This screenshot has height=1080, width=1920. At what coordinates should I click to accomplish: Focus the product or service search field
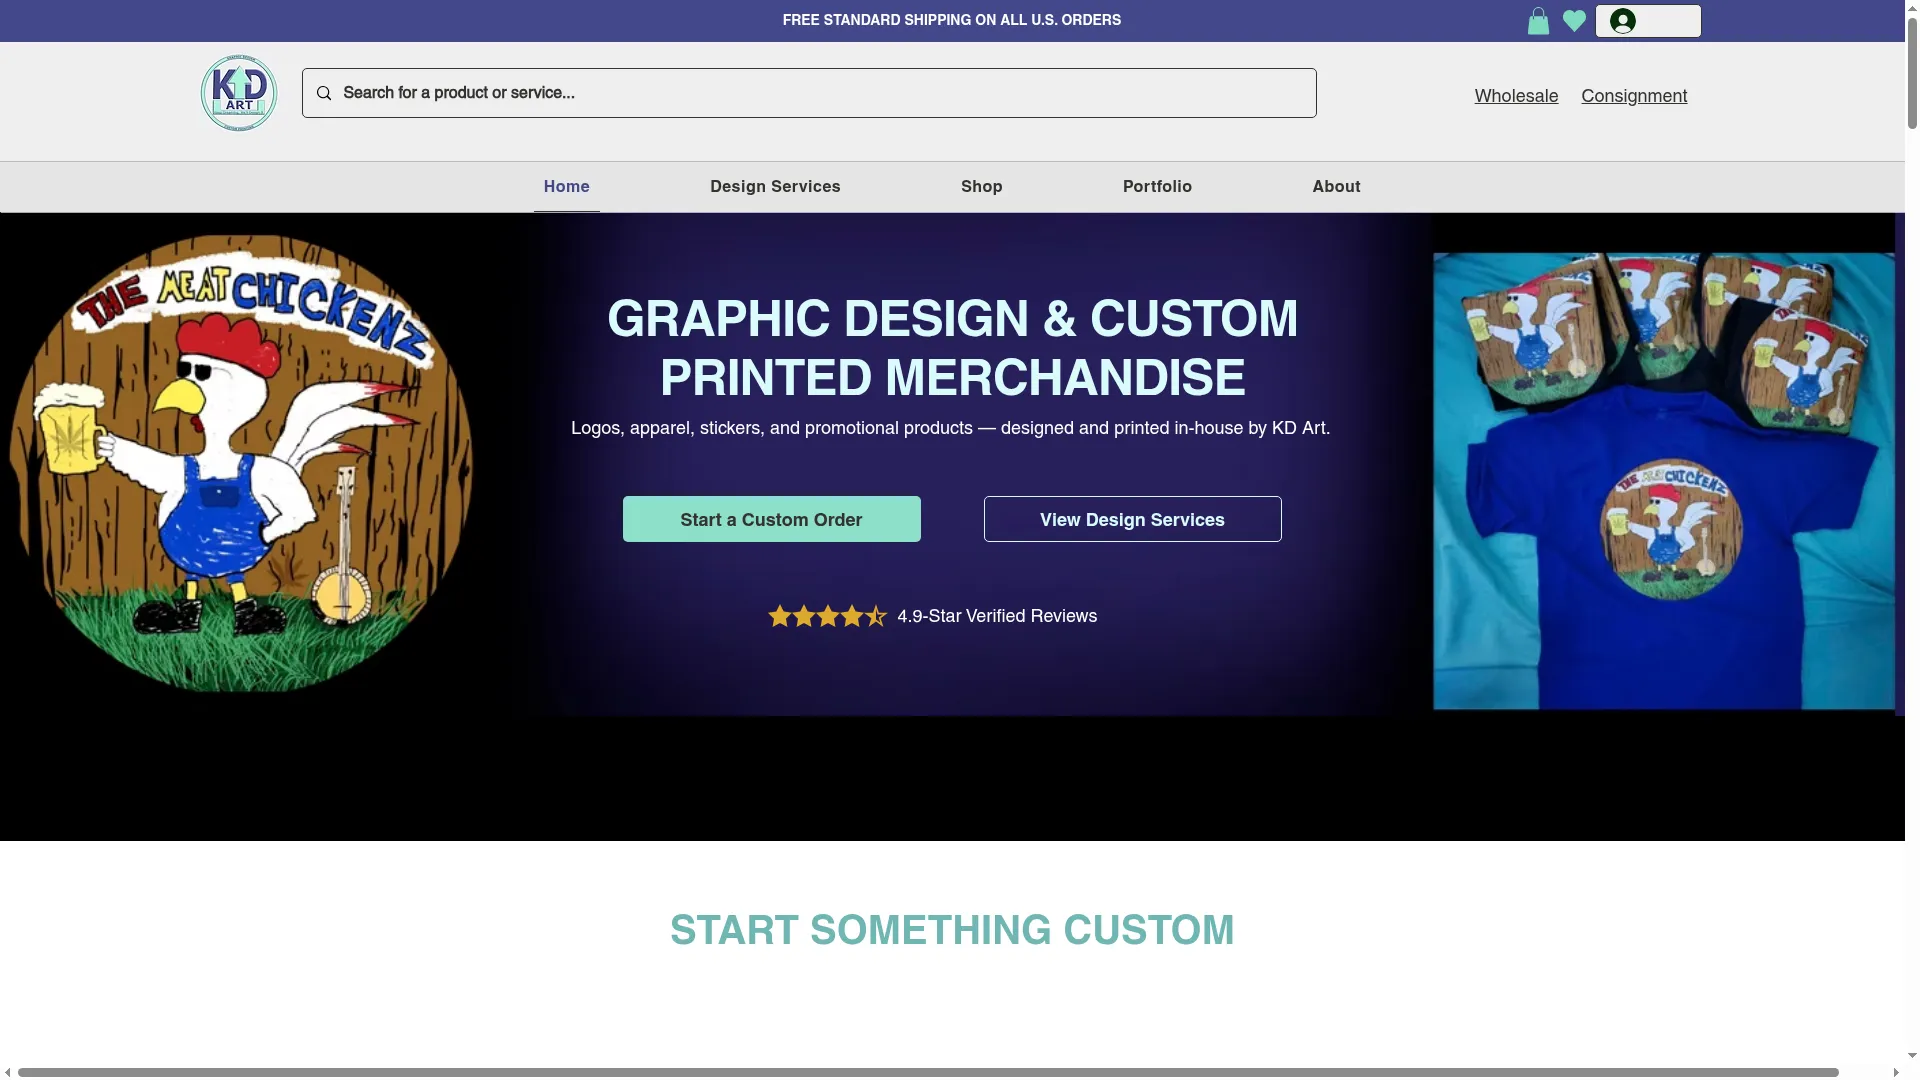coord(809,93)
